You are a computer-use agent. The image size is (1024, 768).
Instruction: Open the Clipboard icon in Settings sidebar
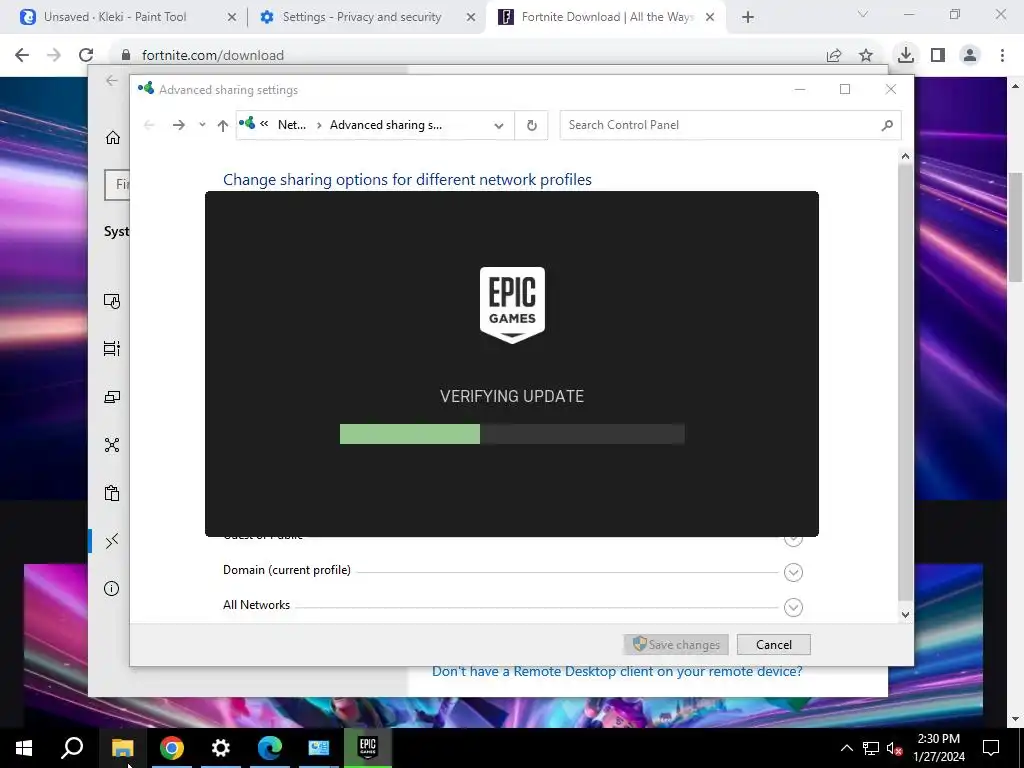[112, 493]
